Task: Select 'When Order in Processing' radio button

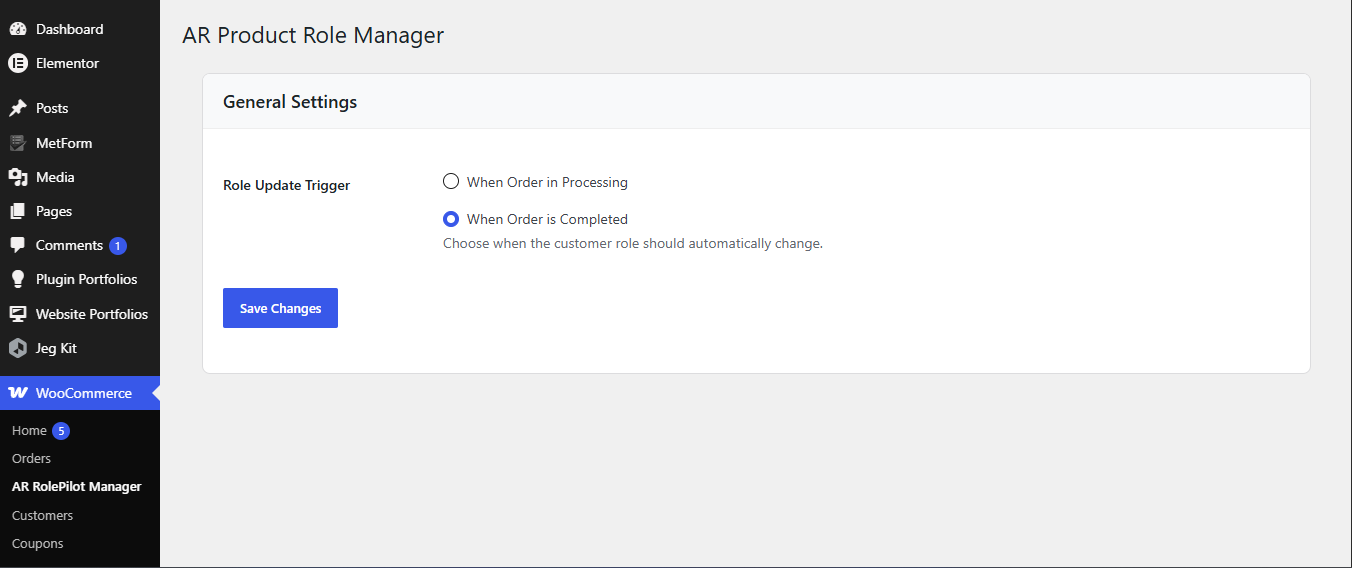Action: point(451,182)
